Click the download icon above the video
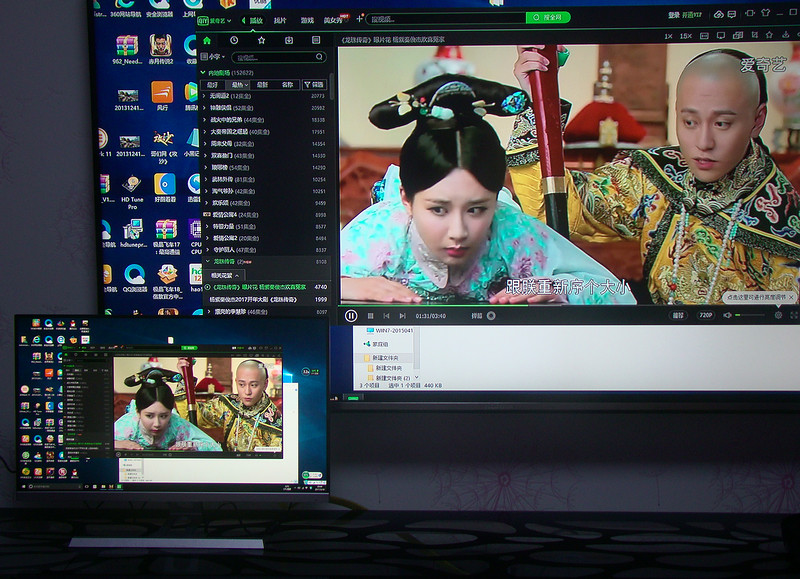 [786, 35]
